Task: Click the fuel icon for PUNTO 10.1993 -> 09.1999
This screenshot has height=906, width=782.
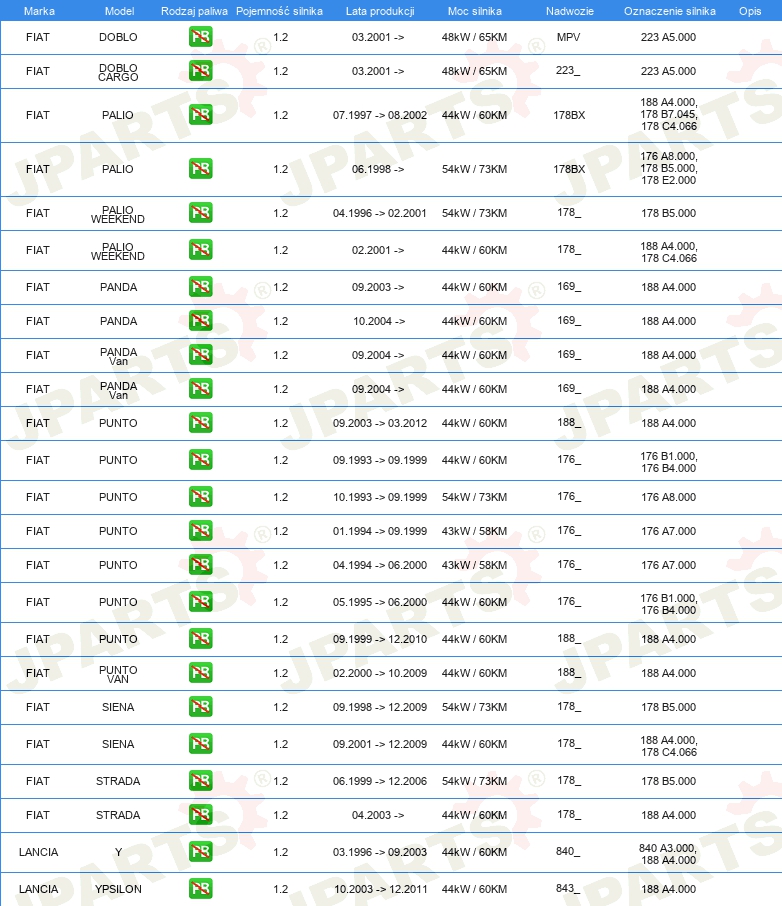Action: [x=201, y=497]
